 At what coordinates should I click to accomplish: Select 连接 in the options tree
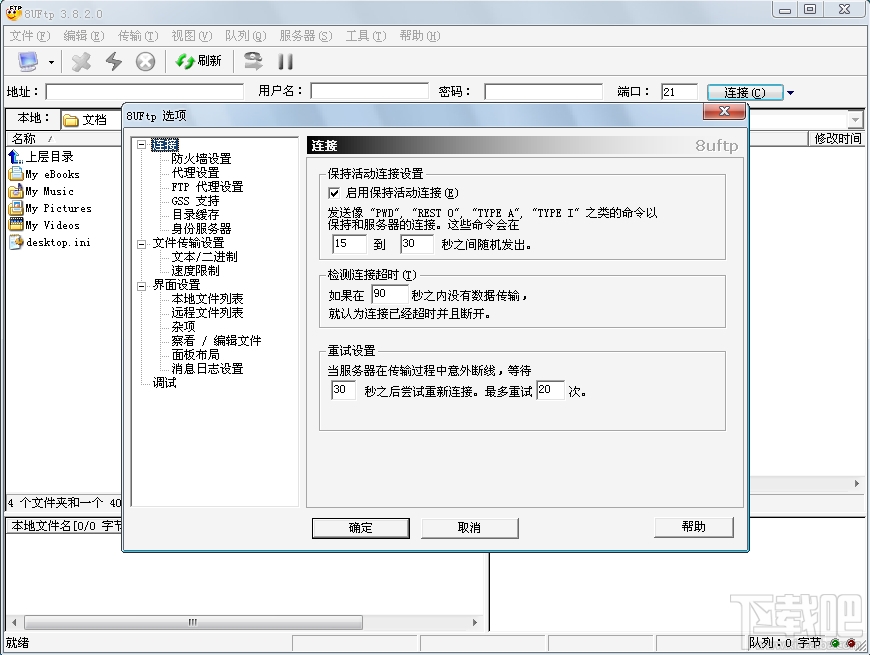click(x=165, y=145)
